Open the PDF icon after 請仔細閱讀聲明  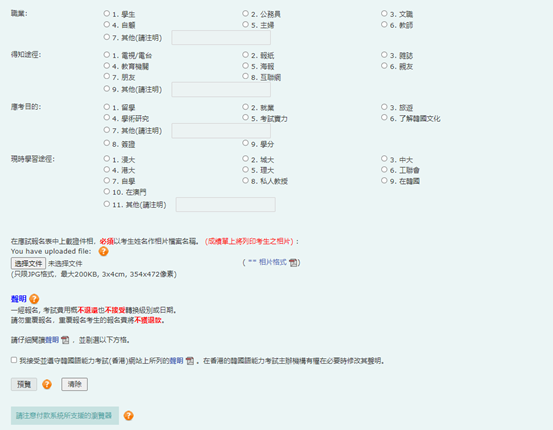65,340
